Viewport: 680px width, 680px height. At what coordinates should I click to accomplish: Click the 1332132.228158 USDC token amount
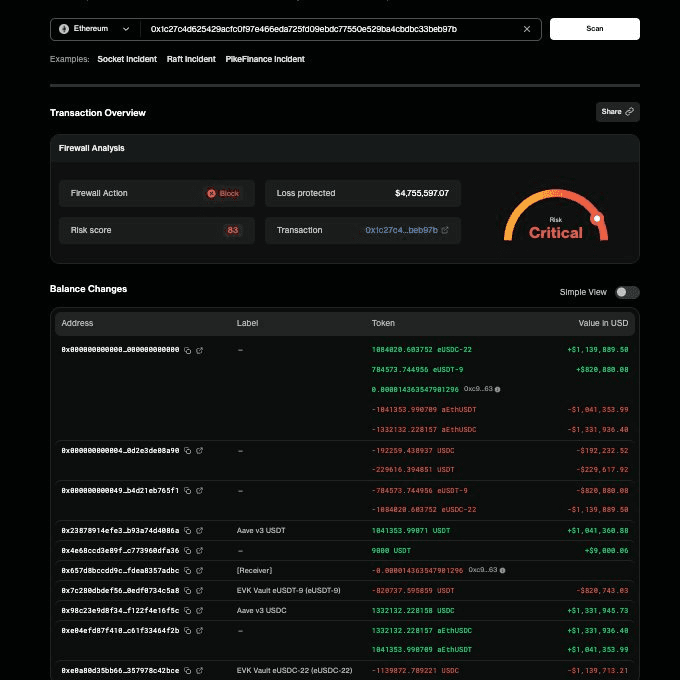pyautogui.click(x=413, y=610)
